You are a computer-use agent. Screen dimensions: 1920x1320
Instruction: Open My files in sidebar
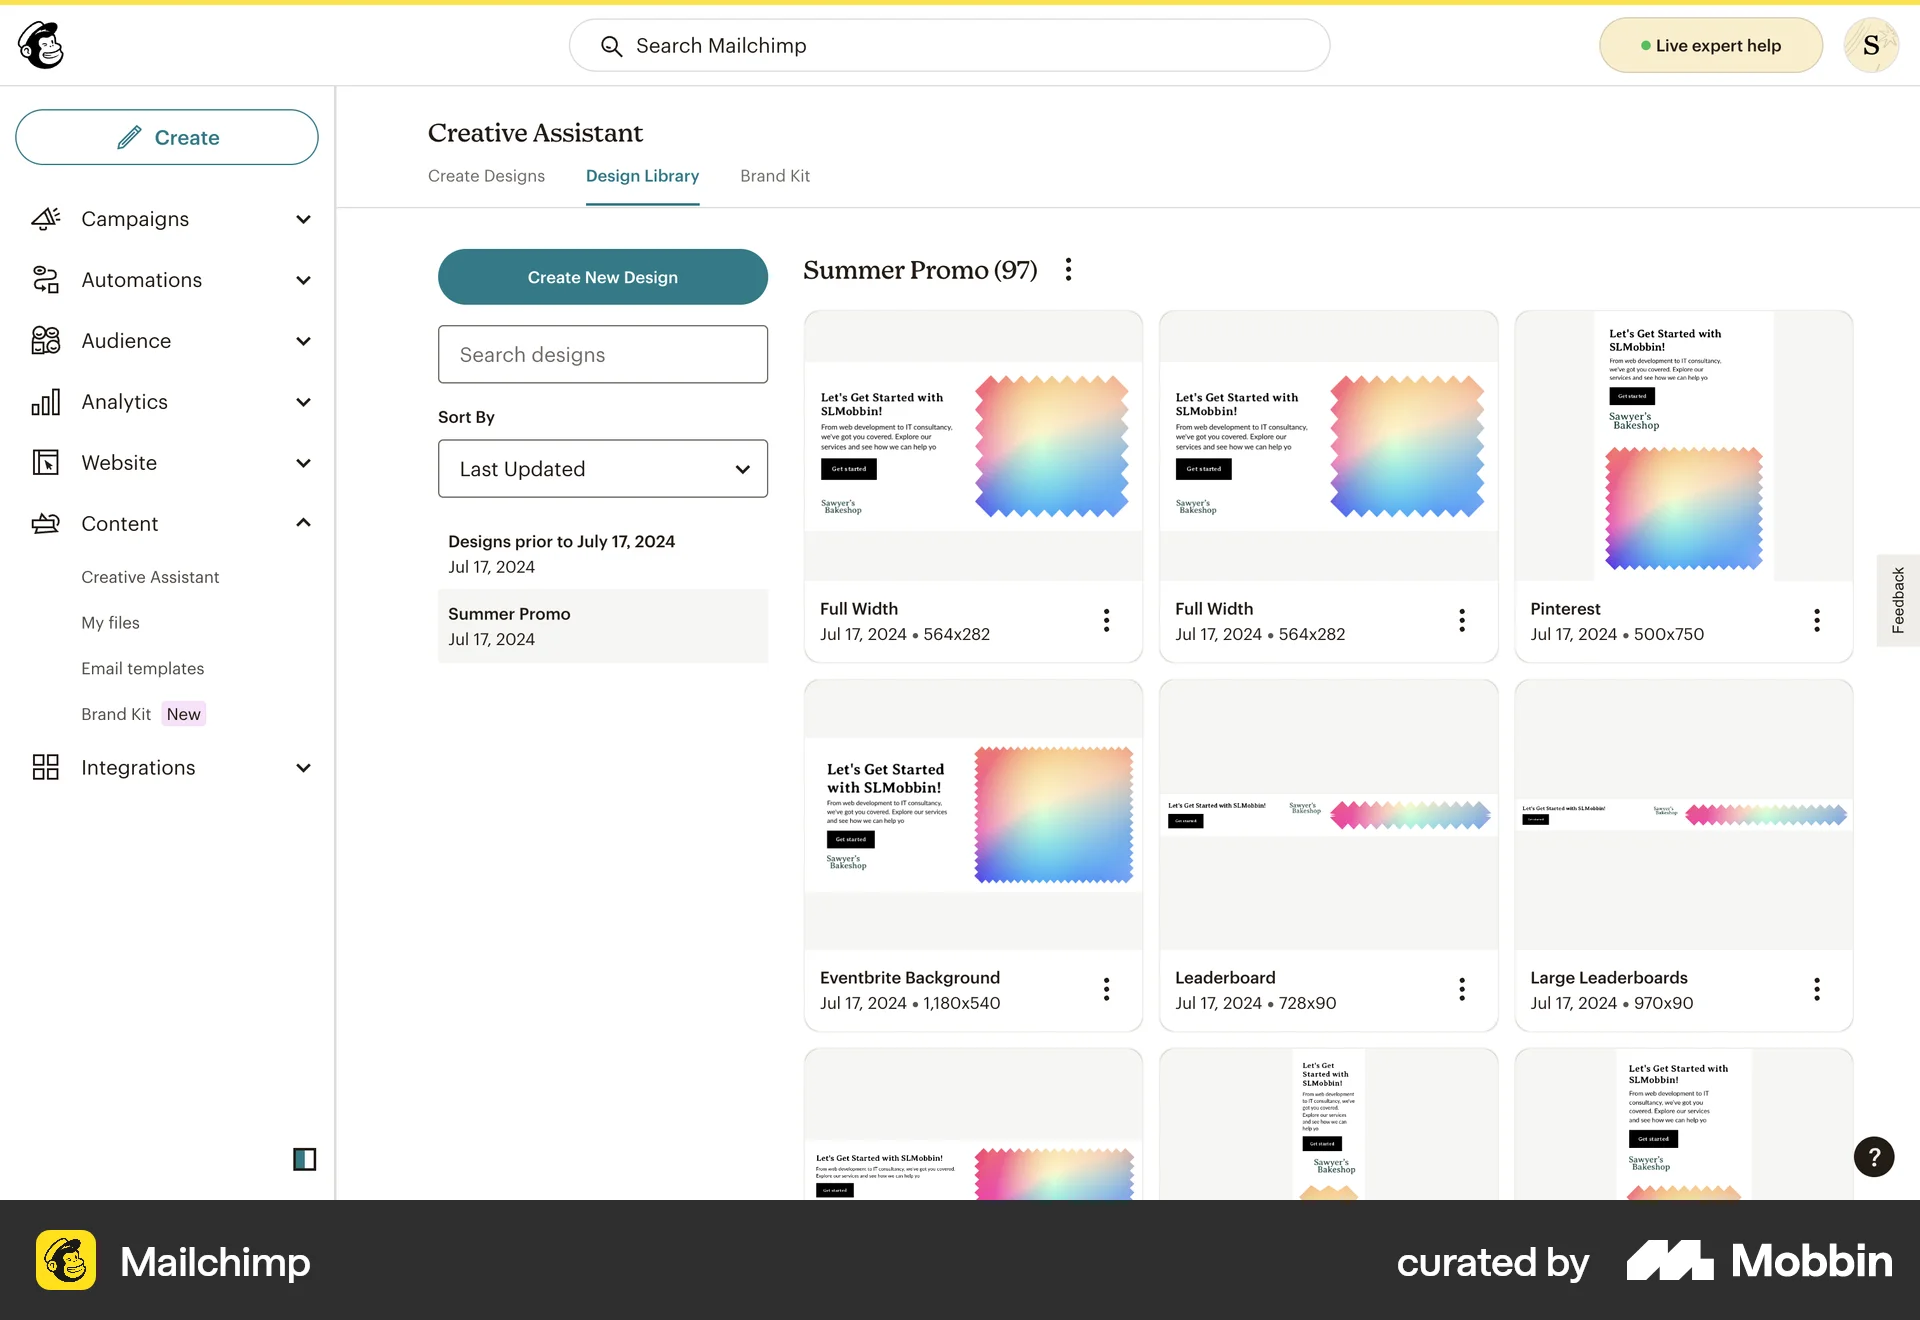(x=110, y=623)
